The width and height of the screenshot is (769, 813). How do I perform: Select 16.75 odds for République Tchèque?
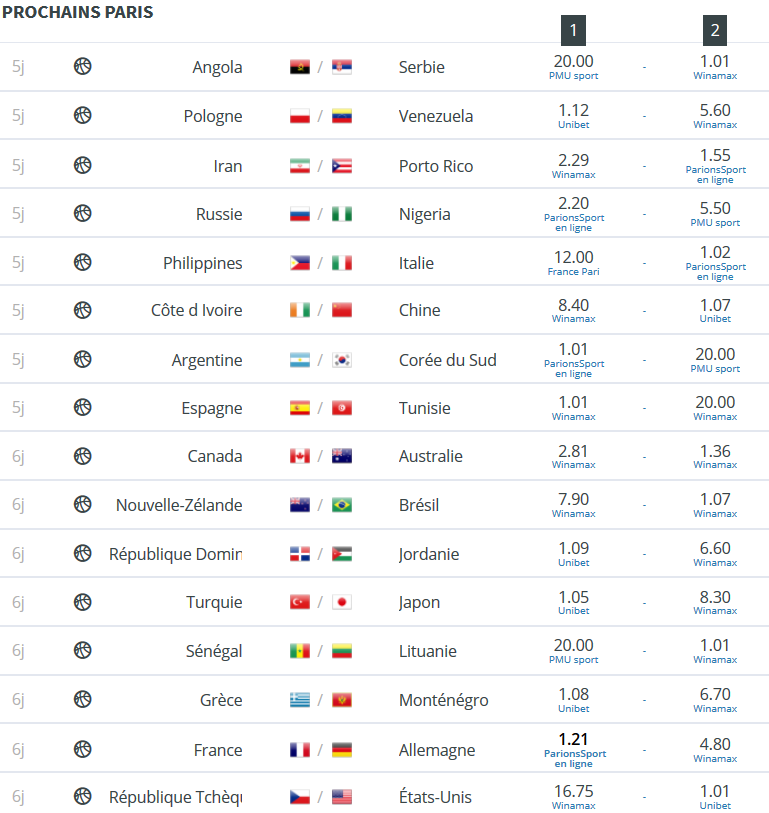574,797
